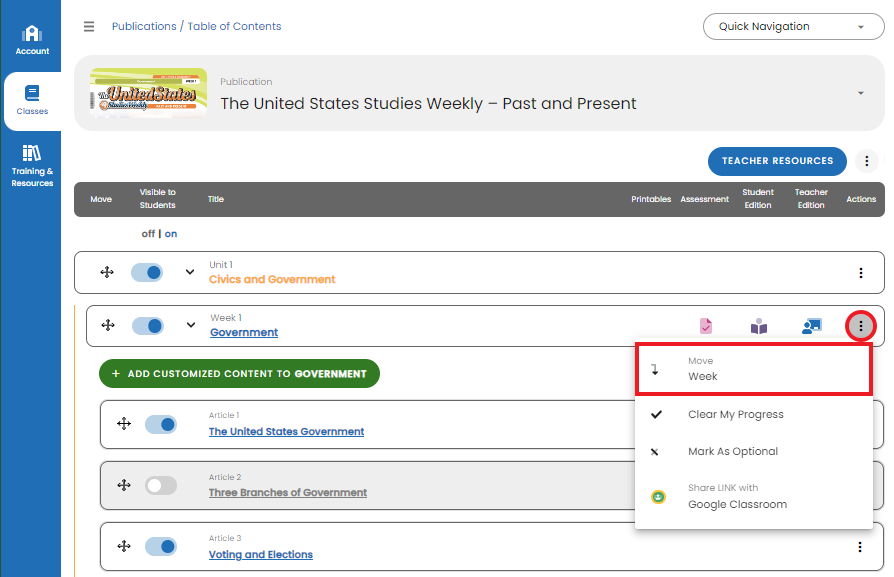Image resolution: width=894 pixels, height=577 pixels.
Task: Collapse the Unit 1 chevron
Action: (190, 272)
